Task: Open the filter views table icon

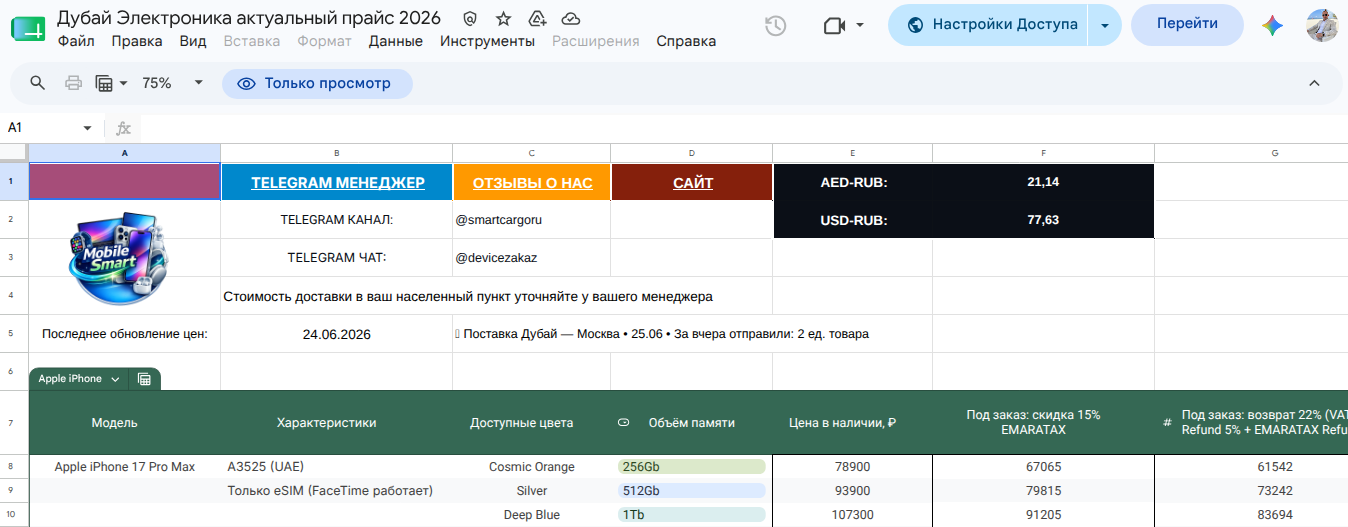Action: pyautogui.click(x=111, y=83)
